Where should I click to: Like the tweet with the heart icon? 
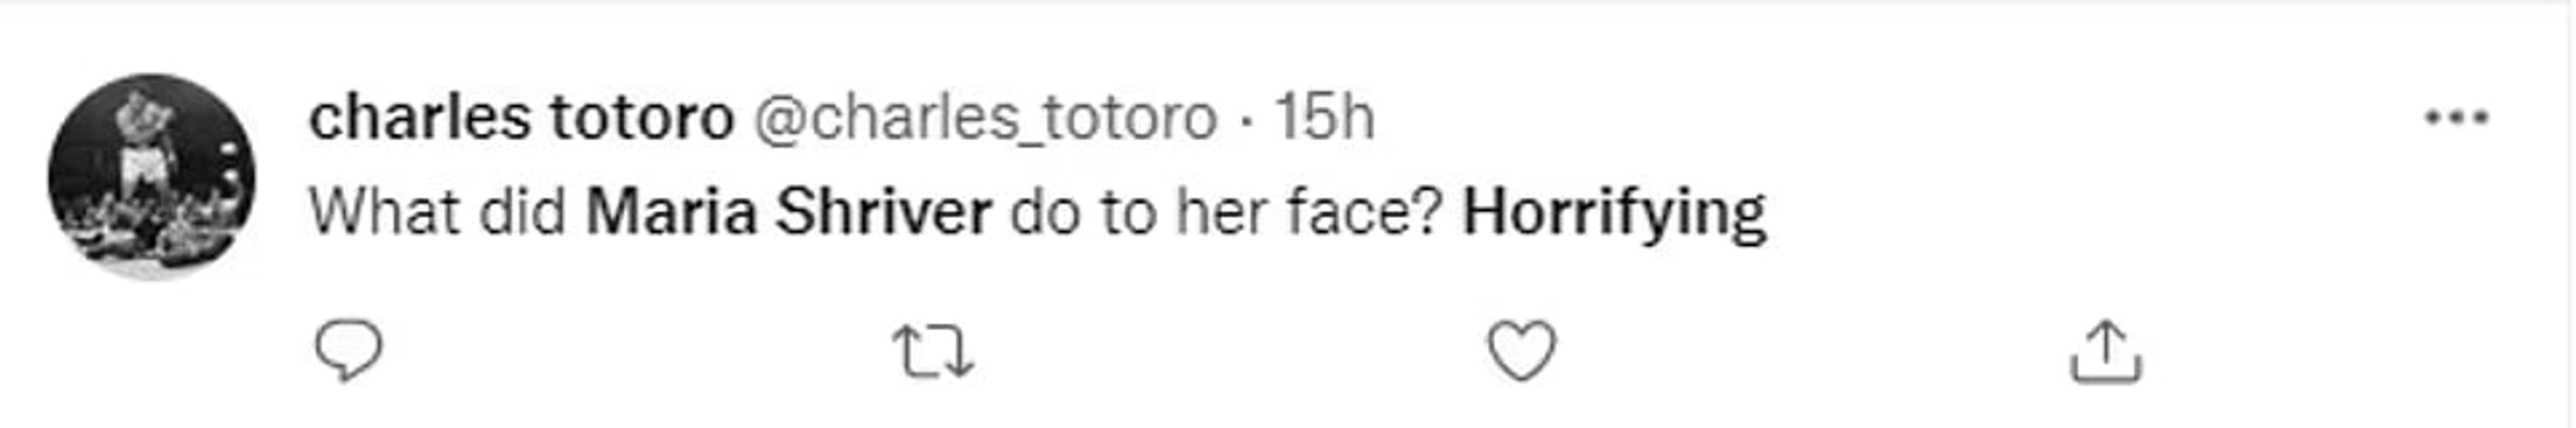click(x=1521, y=351)
